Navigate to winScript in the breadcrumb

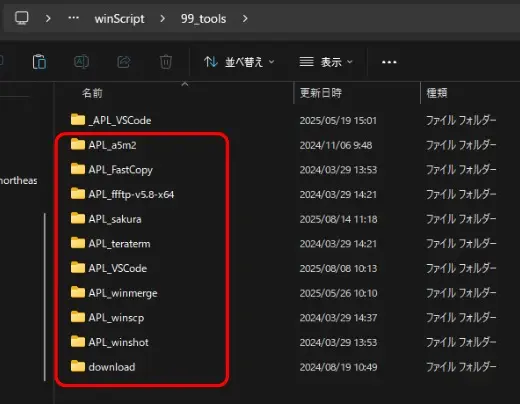click(x=119, y=19)
